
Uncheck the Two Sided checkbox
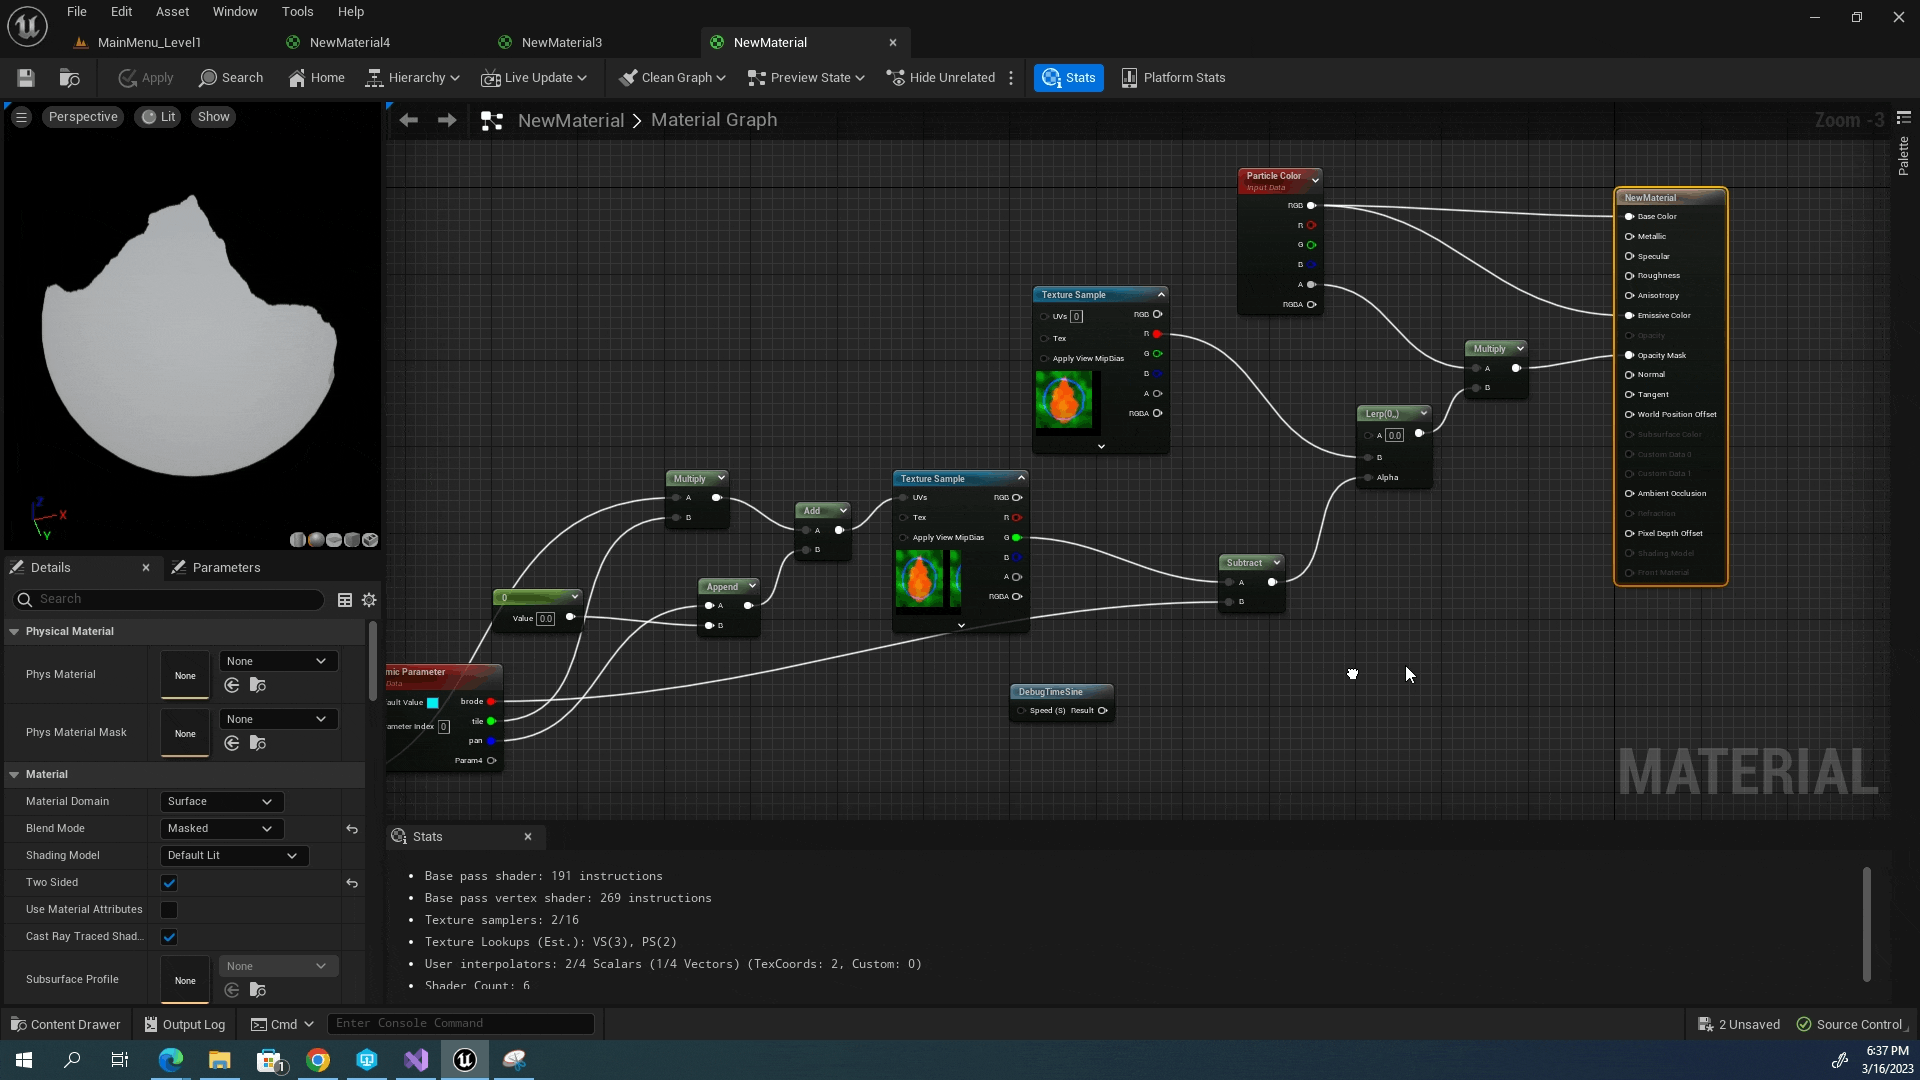click(169, 883)
